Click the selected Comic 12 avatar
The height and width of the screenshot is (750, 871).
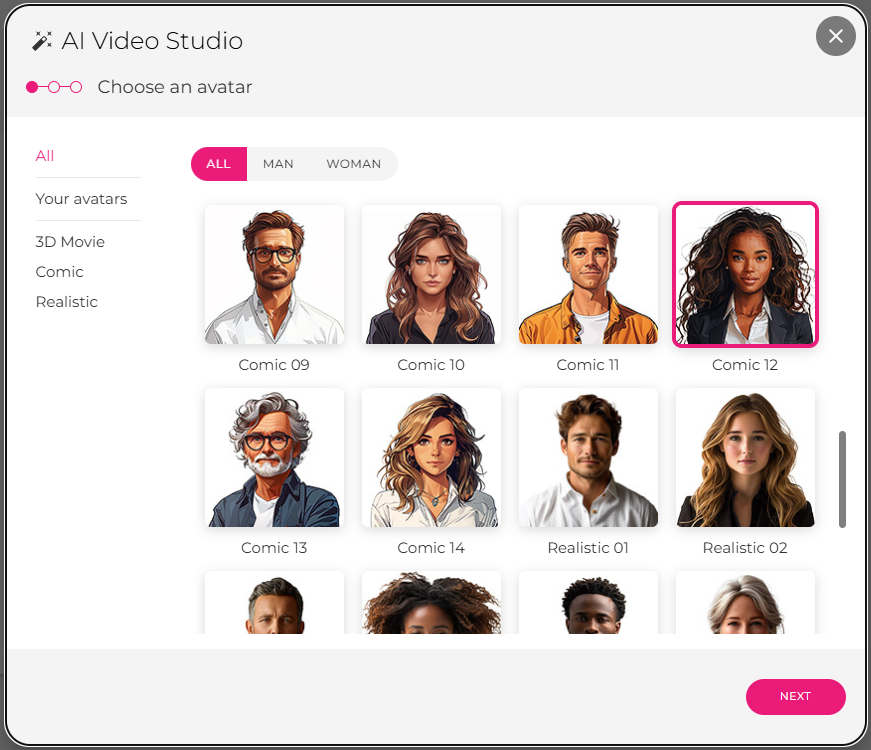745,275
